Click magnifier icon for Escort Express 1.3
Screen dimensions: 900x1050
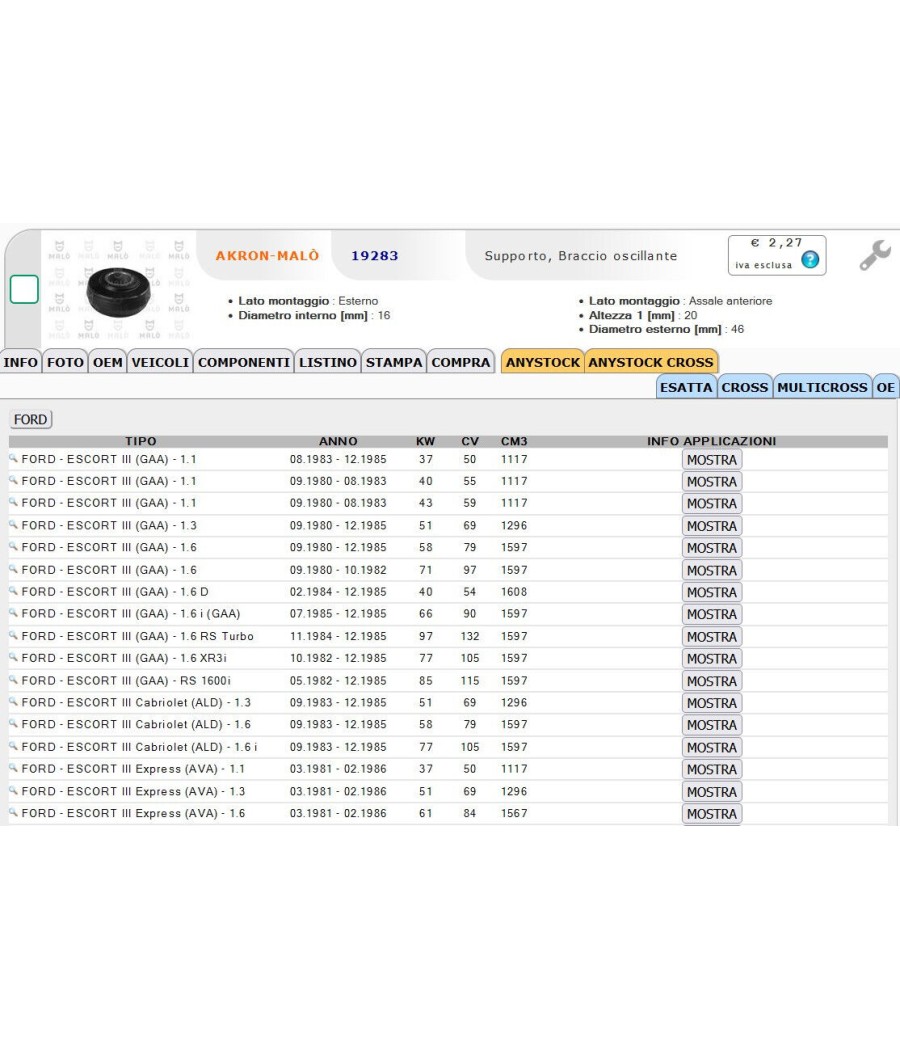pyautogui.click(x=13, y=791)
